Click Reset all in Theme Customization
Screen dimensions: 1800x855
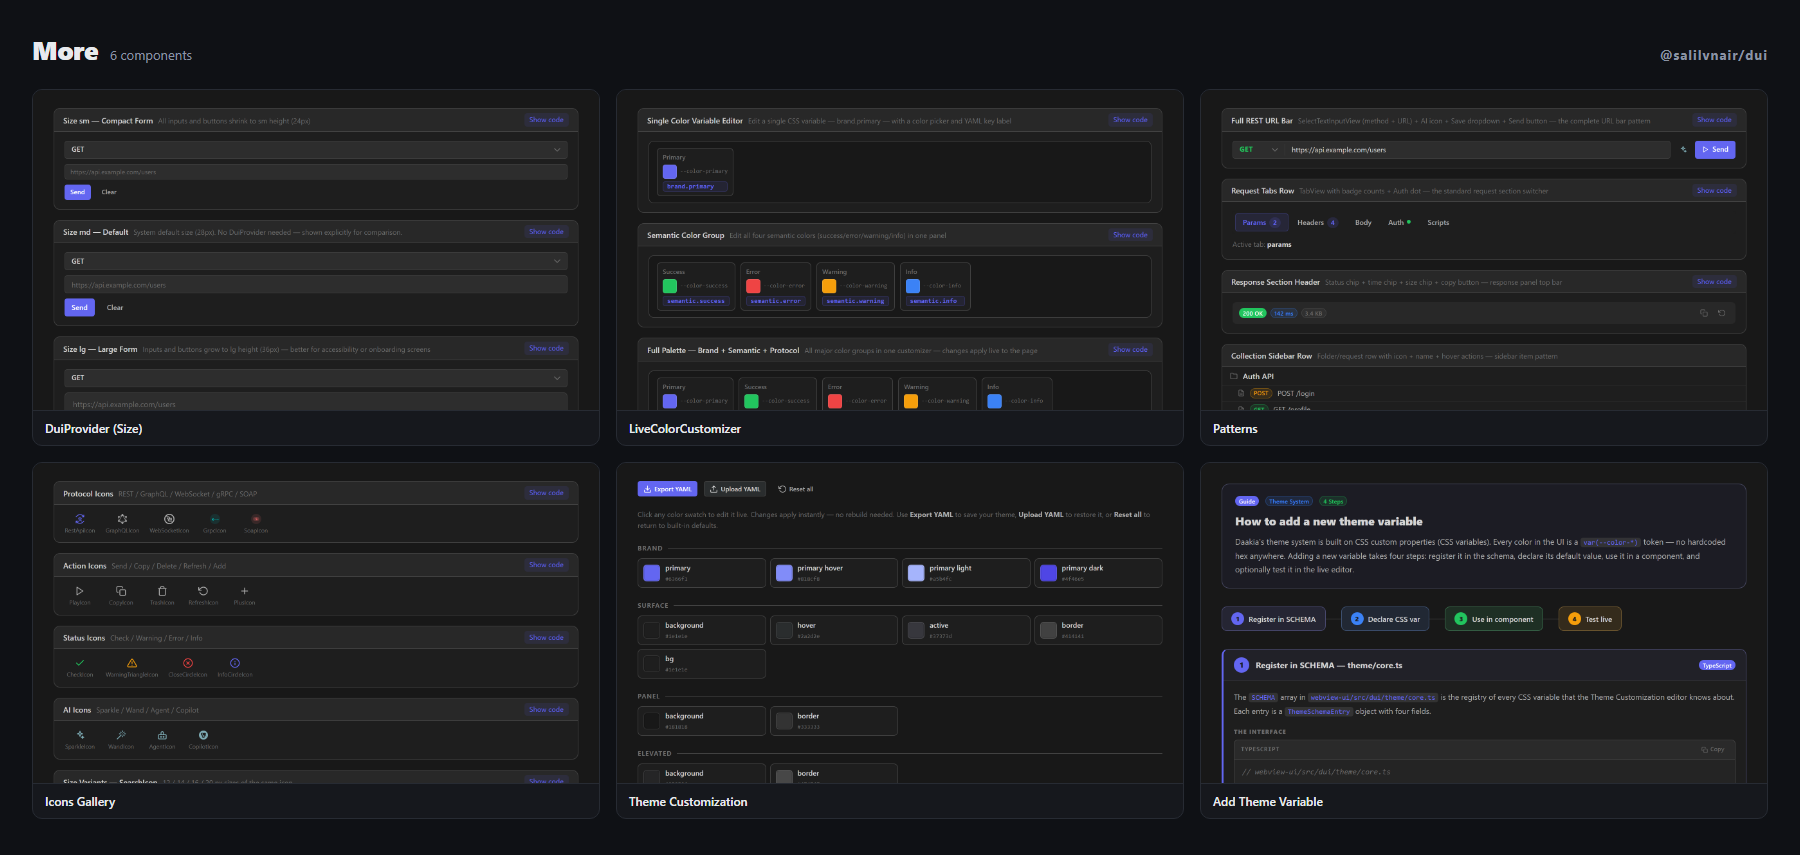click(796, 489)
